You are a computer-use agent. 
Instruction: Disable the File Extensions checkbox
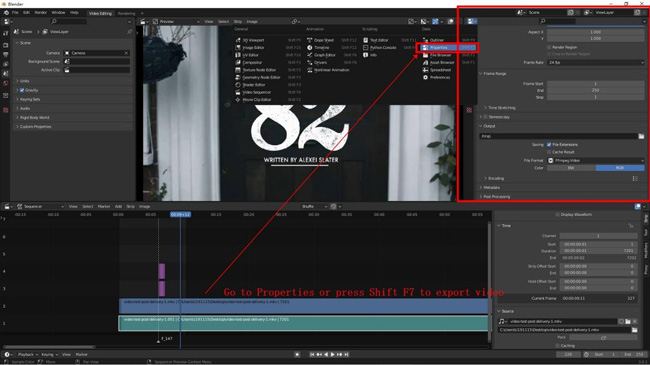(x=549, y=144)
